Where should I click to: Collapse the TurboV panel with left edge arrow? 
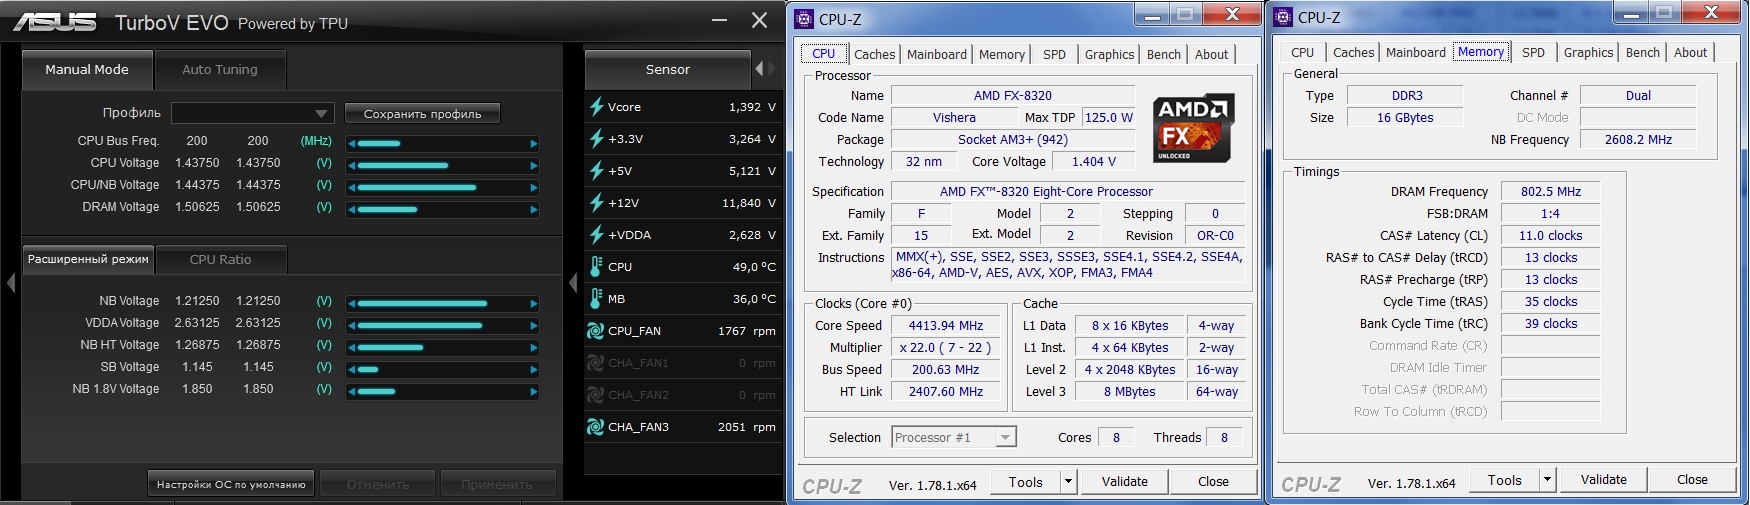tap(11, 283)
